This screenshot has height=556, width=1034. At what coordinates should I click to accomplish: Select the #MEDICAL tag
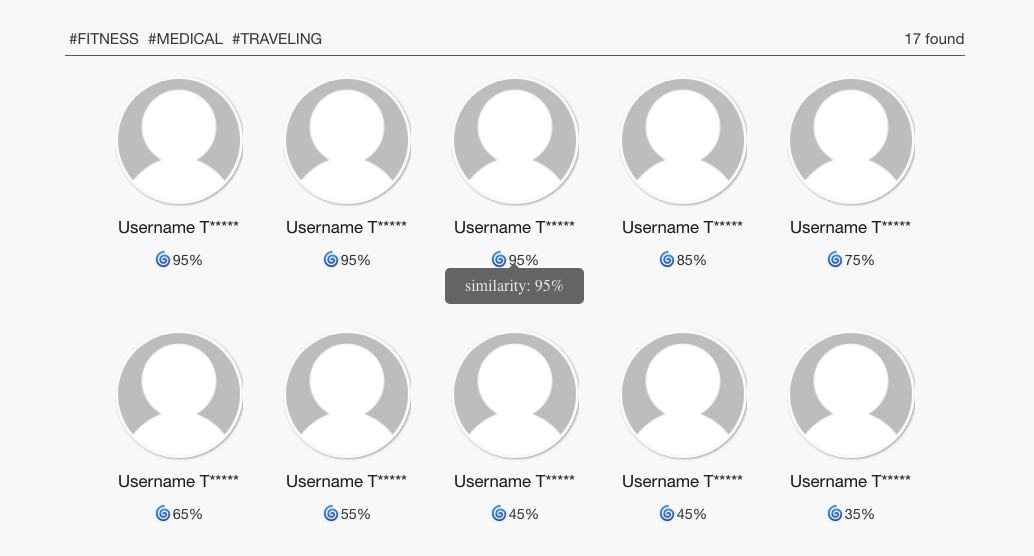(185, 39)
